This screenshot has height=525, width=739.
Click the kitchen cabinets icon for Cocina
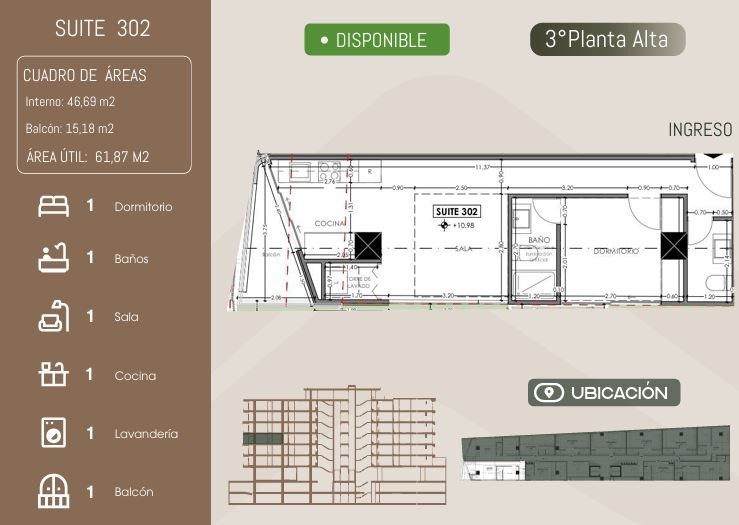(54, 374)
